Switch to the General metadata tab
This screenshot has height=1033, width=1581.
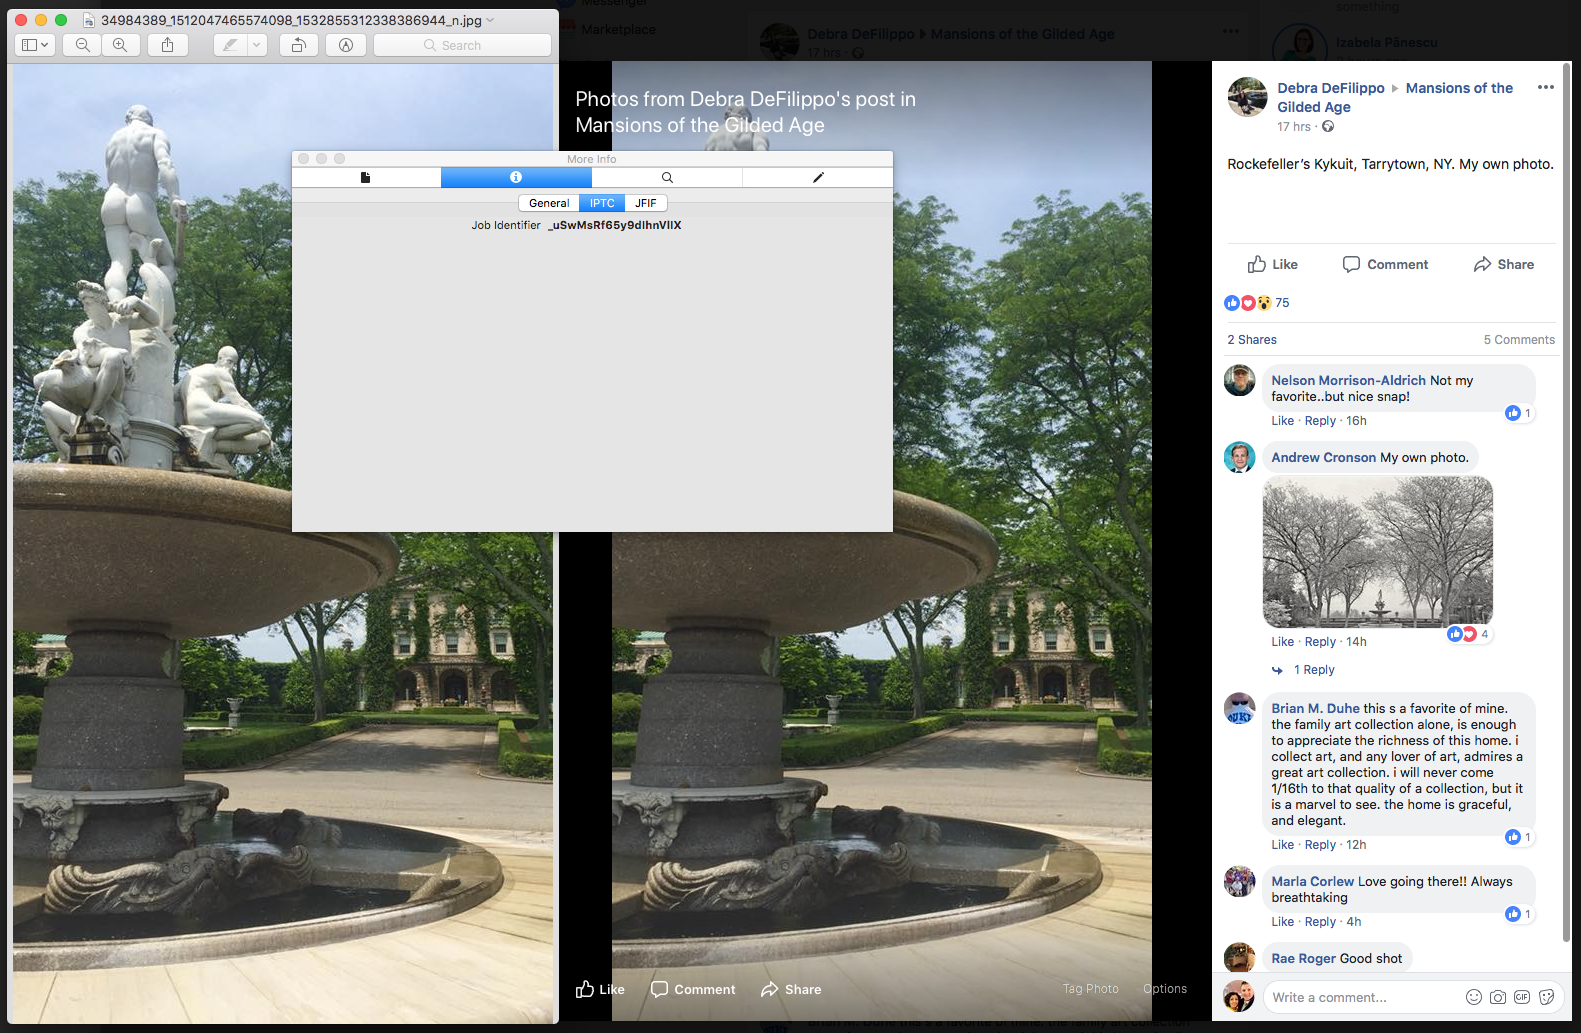[x=549, y=203]
